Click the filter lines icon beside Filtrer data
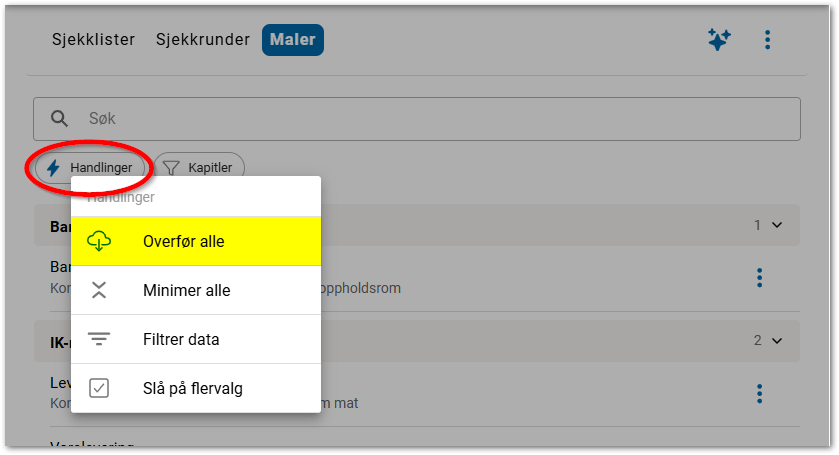 coord(99,339)
